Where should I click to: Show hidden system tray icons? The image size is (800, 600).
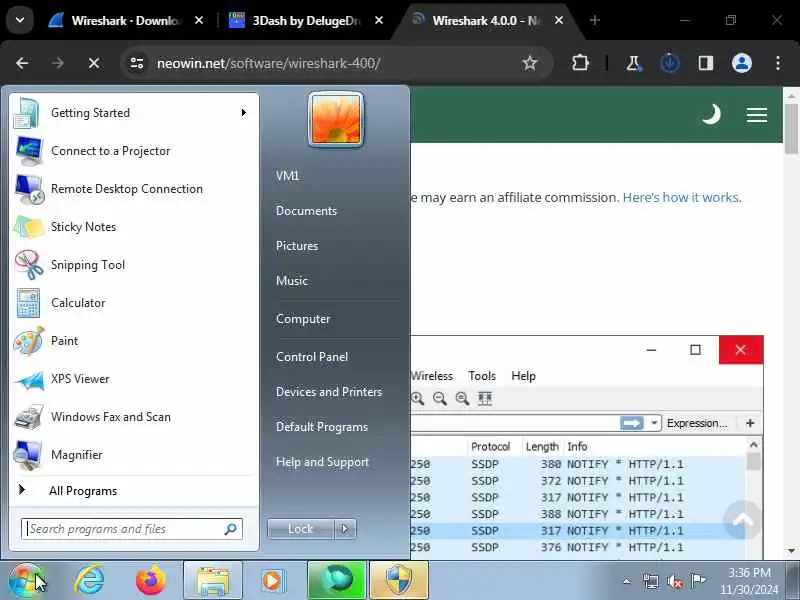coord(627,581)
